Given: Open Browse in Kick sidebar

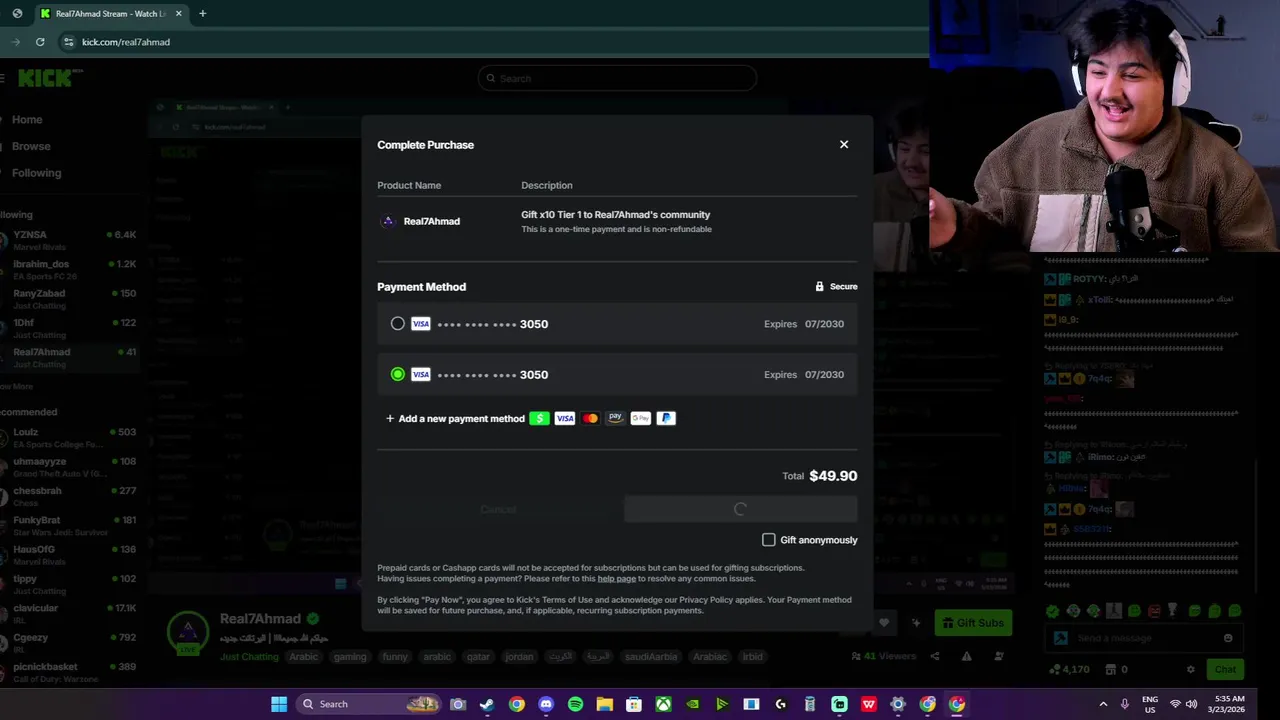Looking at the screenshot, I should point(31,146).
